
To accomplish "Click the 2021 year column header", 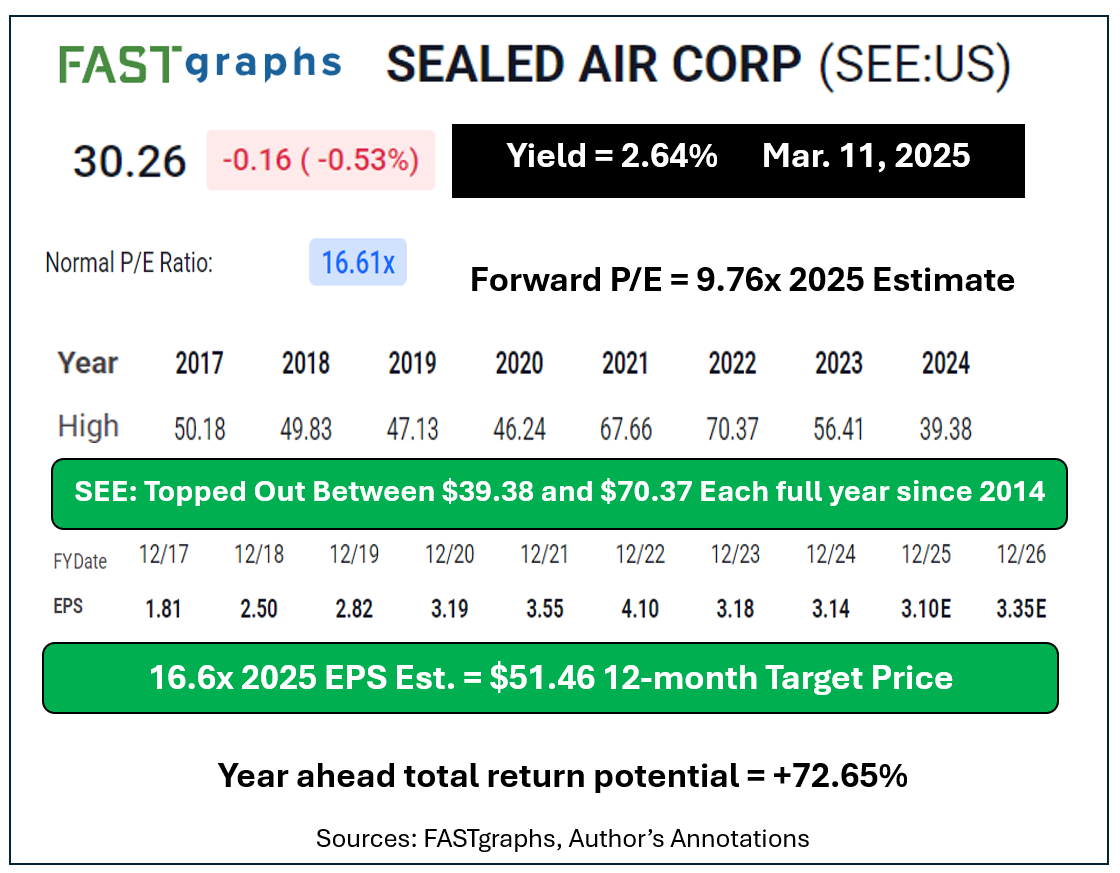I will [625, 364].
